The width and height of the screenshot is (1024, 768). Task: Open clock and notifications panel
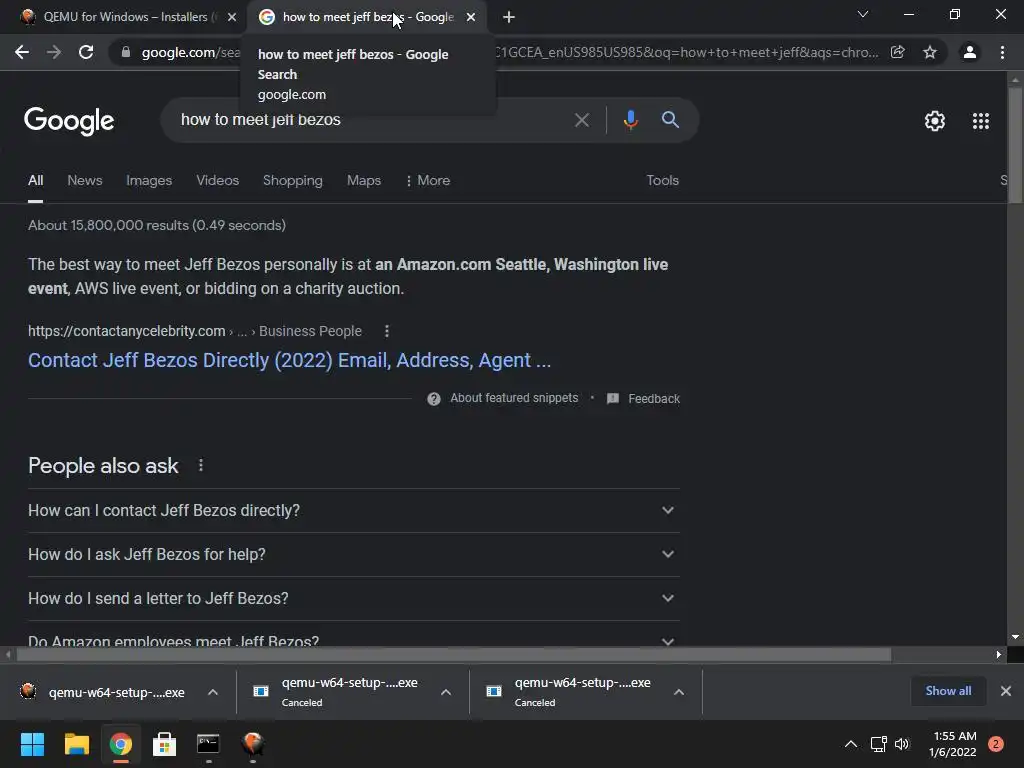point(965,744)
